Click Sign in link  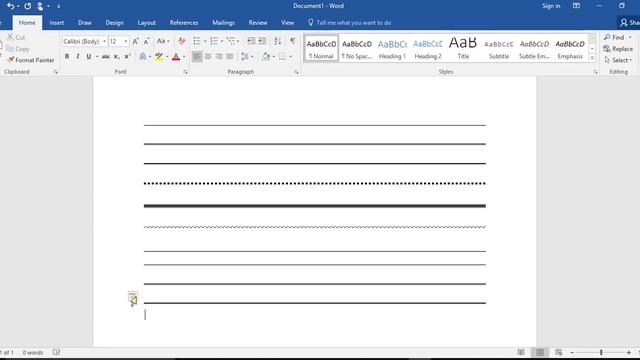pos(551,6)
